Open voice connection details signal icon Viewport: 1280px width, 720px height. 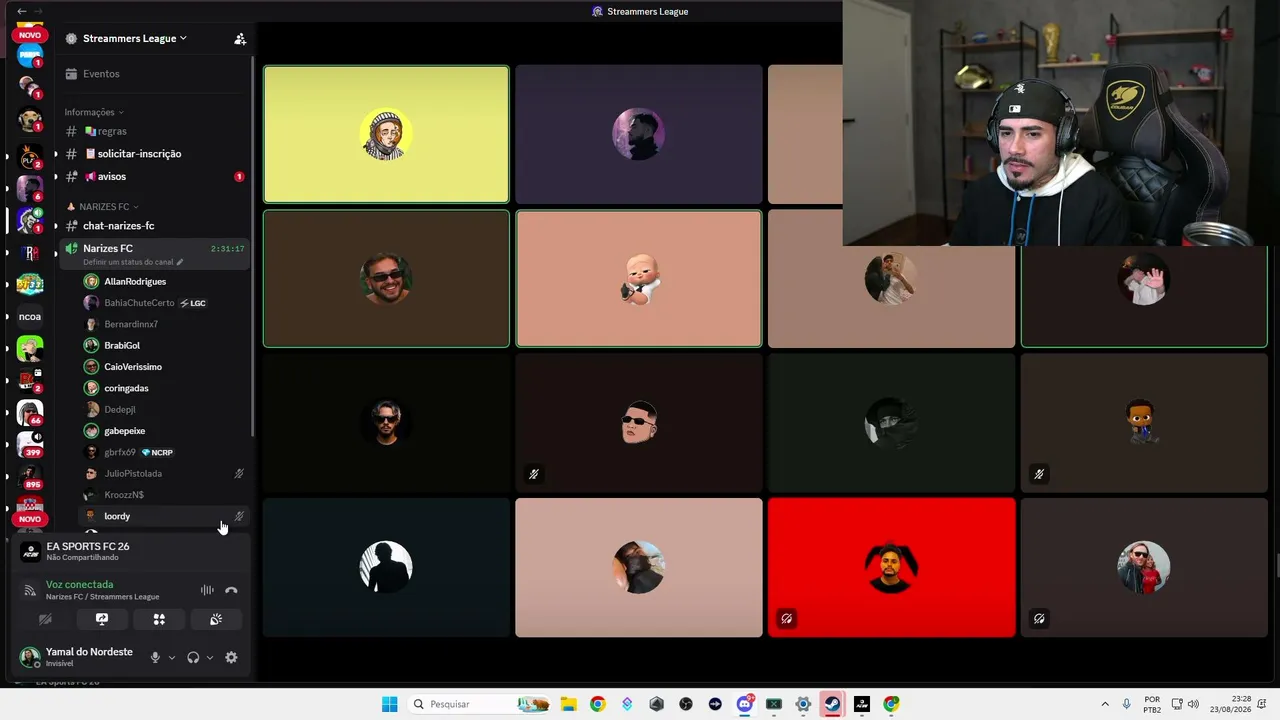tap(30, 590)
